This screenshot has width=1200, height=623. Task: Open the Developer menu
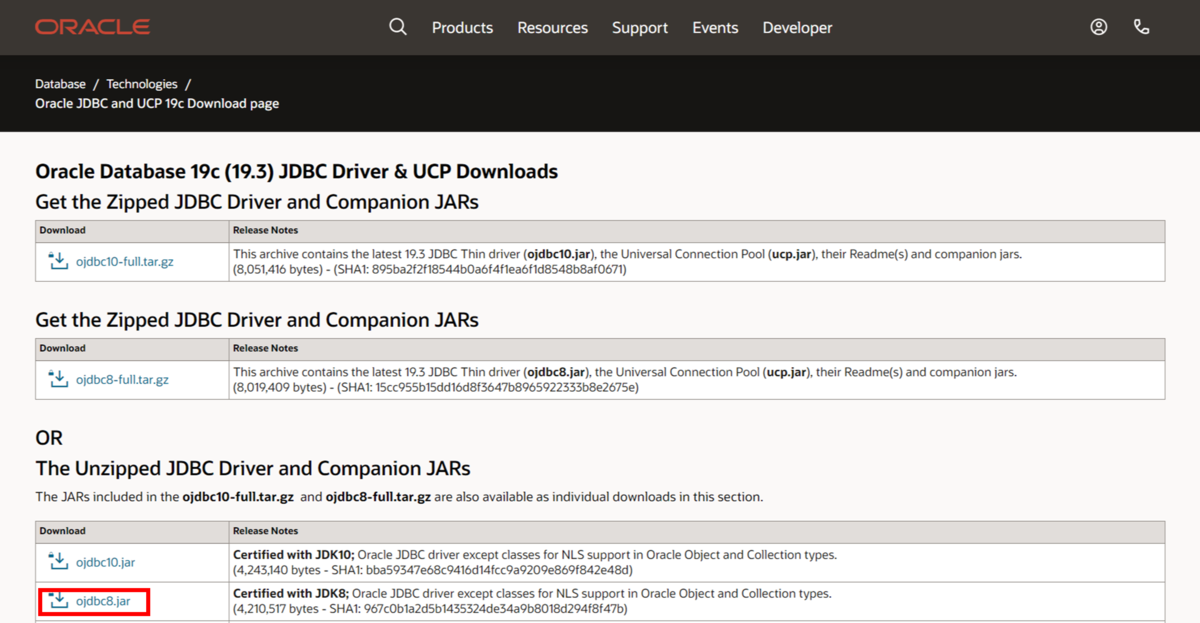(x=797, y=28)
